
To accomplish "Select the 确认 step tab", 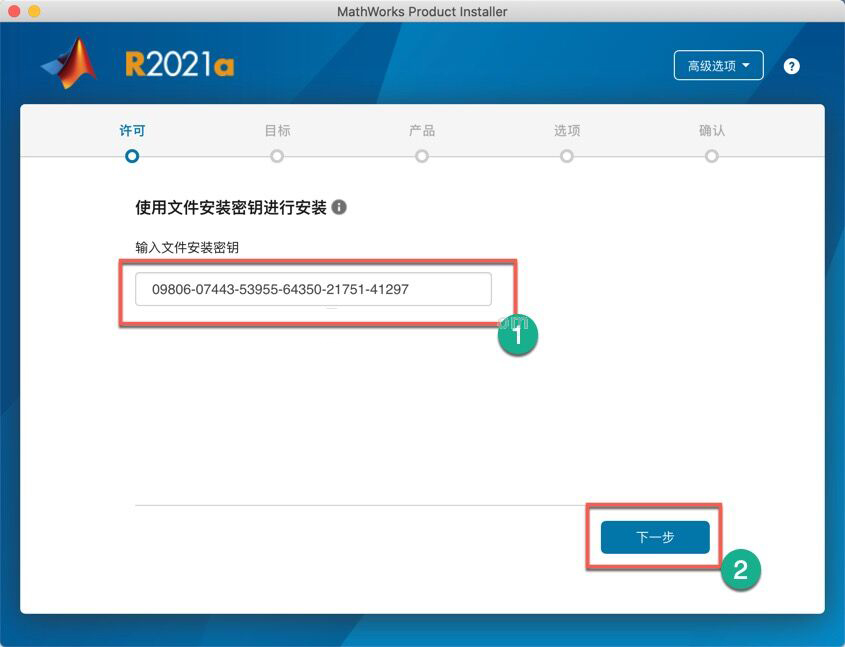I will click(x=712, y=130).
